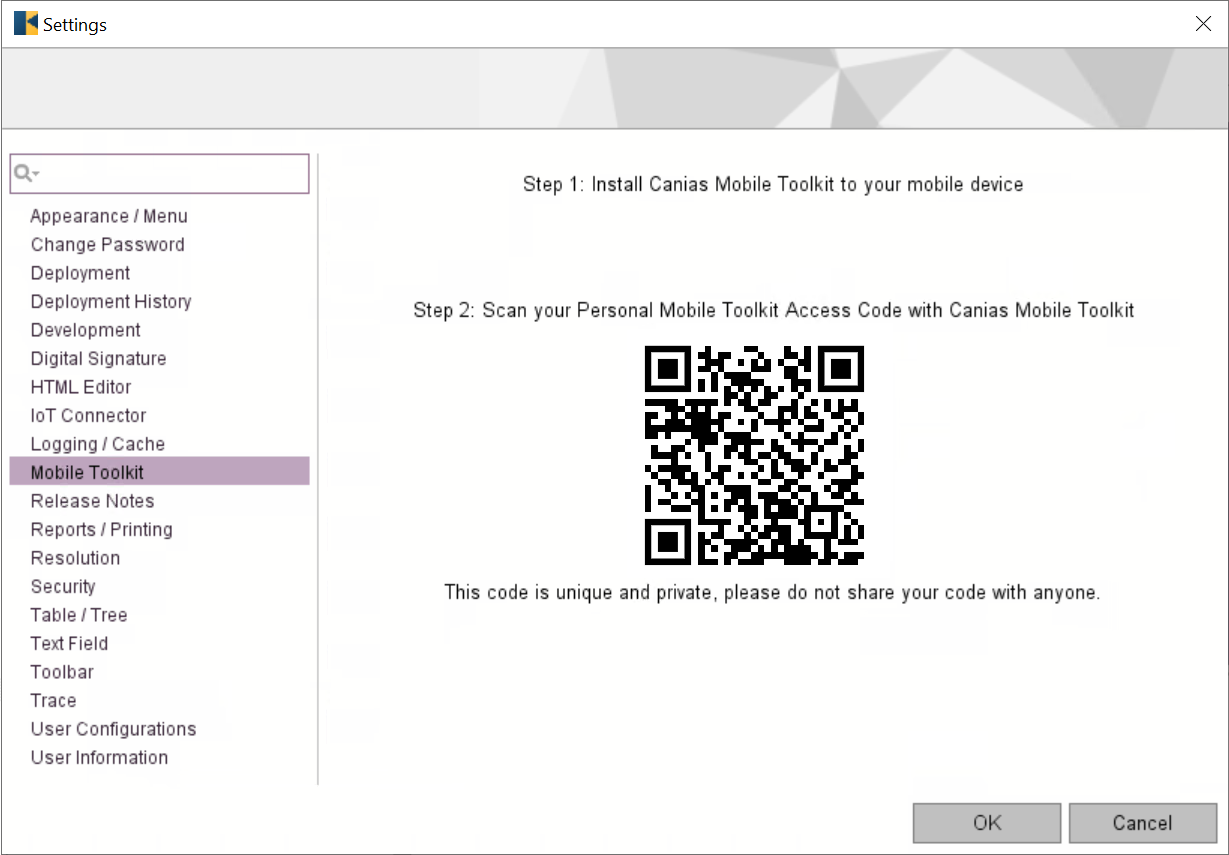Open Release Notes page

coord(92,501)
